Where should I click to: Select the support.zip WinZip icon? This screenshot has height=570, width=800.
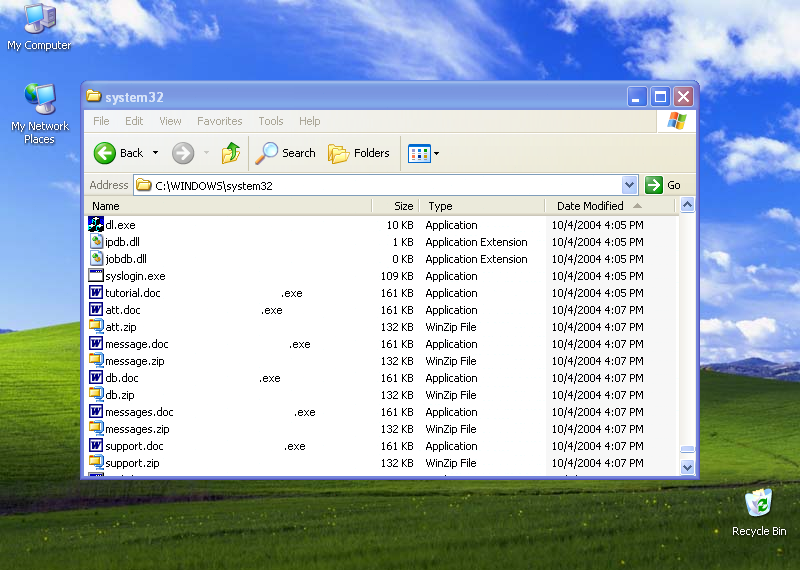click(96, 462)
